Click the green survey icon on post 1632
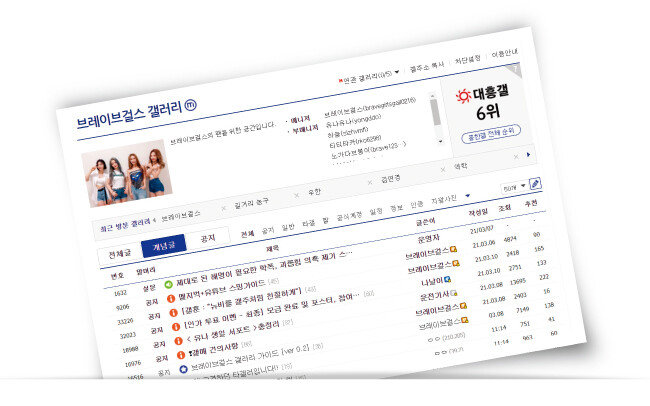 tap(168, 284)
